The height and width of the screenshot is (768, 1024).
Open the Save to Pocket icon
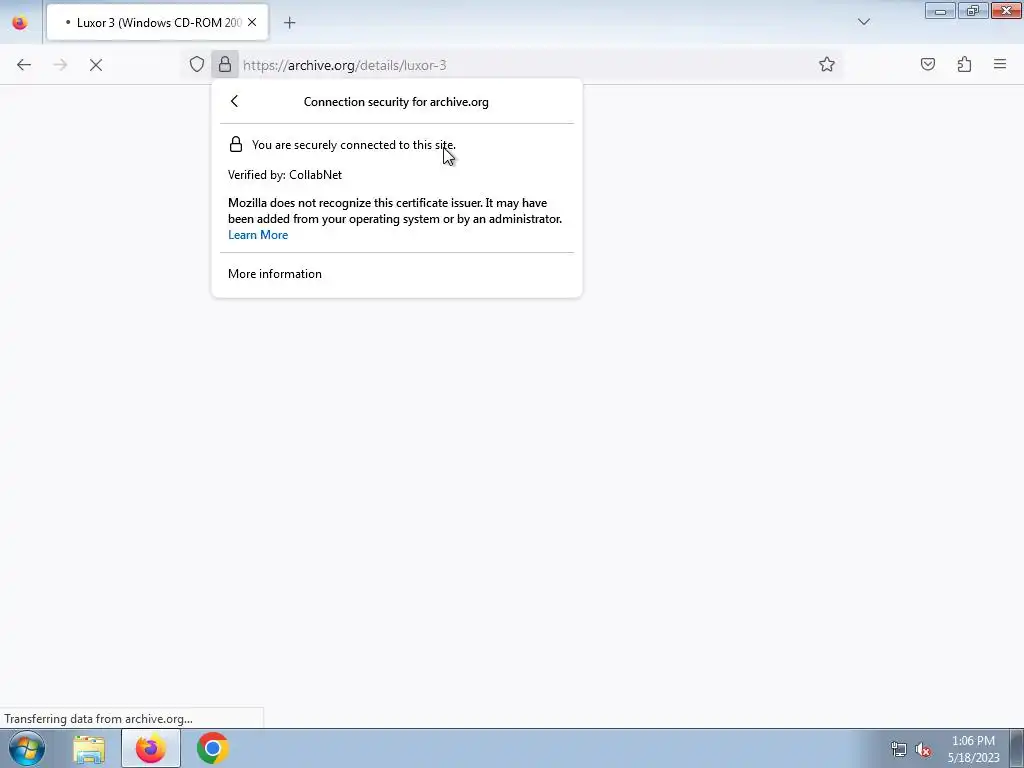[928, 65]
